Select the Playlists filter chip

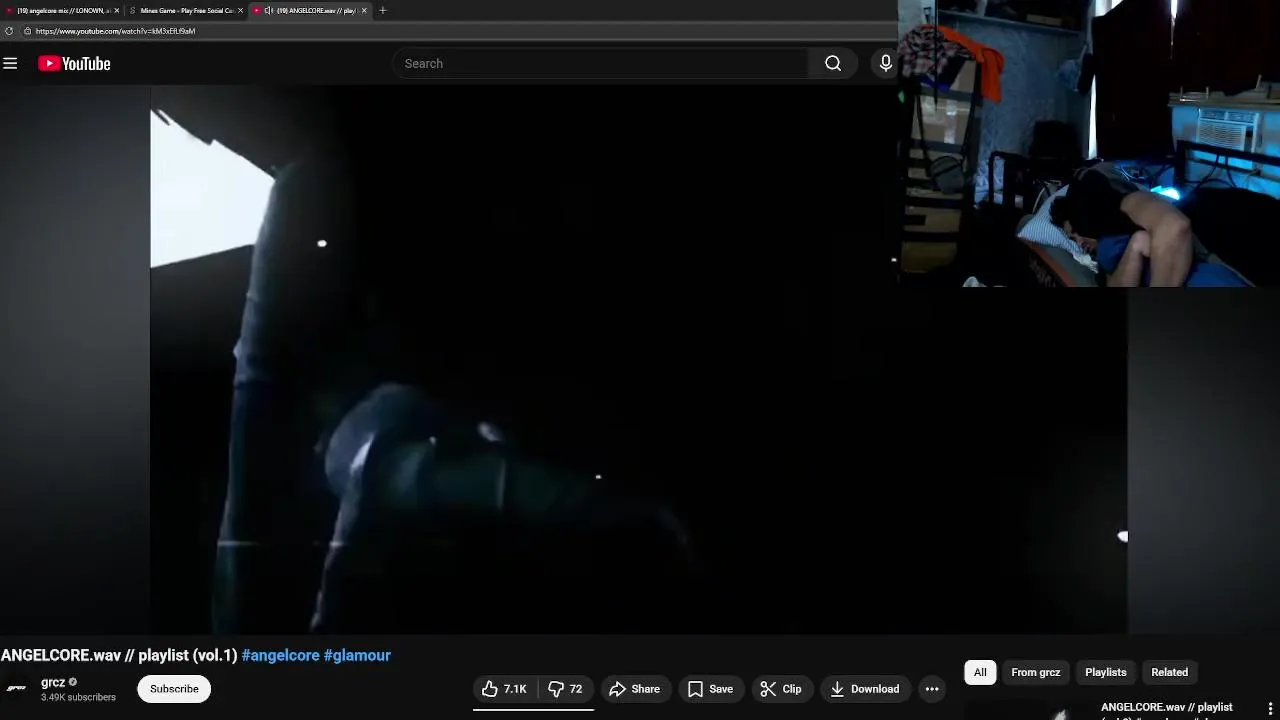coord(1105,672)
